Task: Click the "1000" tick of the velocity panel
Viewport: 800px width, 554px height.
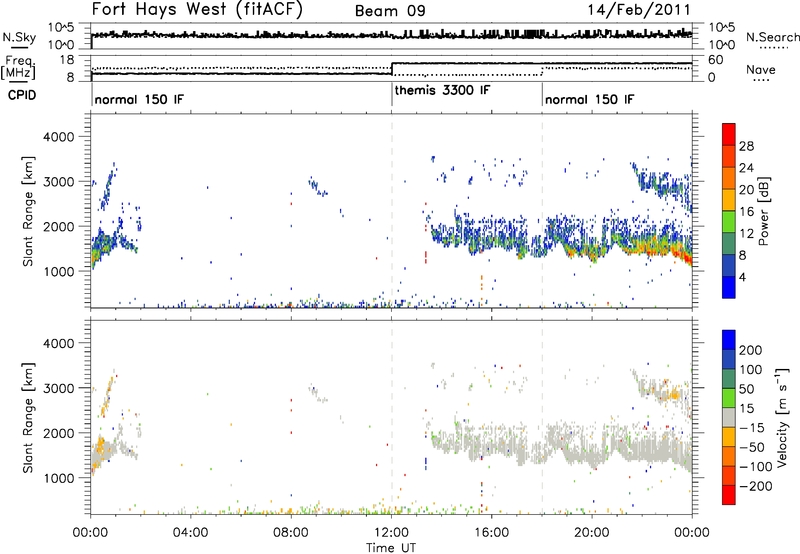Action: pyautogui.click(x=58, y=478)
